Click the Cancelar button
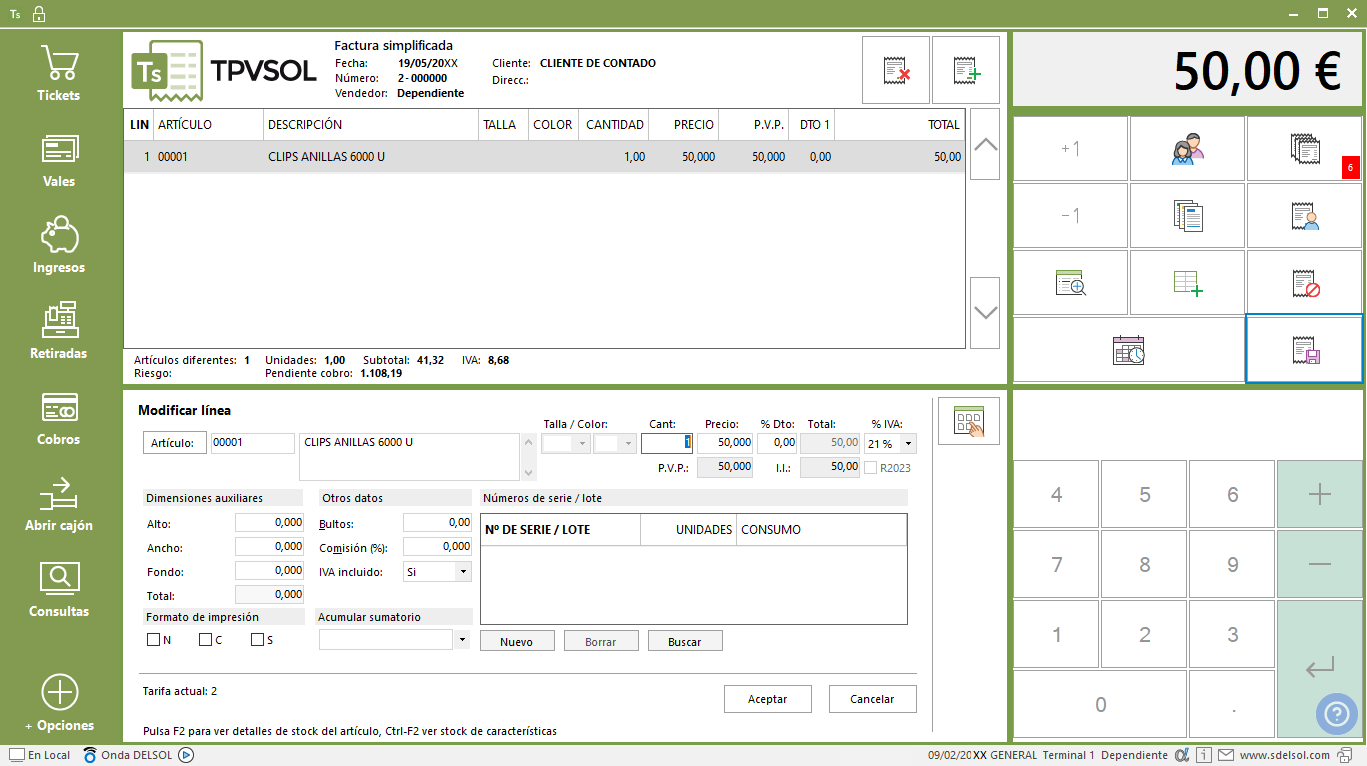The height and width of the screenshot is (766, 1367). [872, 699]
